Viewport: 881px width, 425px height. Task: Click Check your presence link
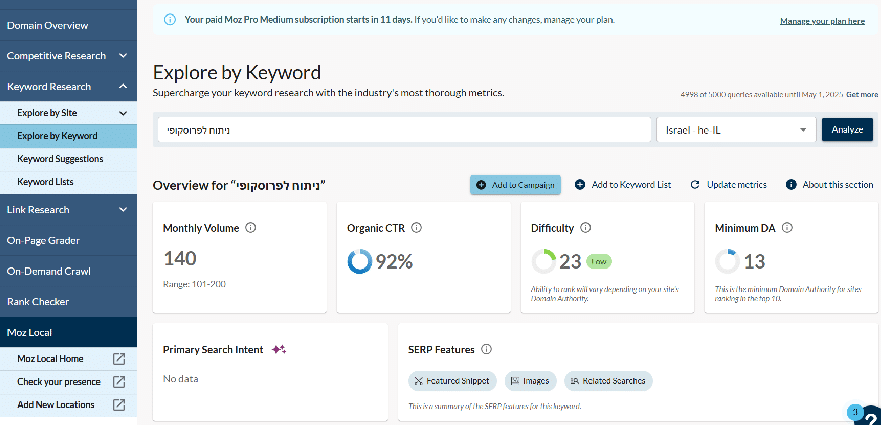point(59,382)
